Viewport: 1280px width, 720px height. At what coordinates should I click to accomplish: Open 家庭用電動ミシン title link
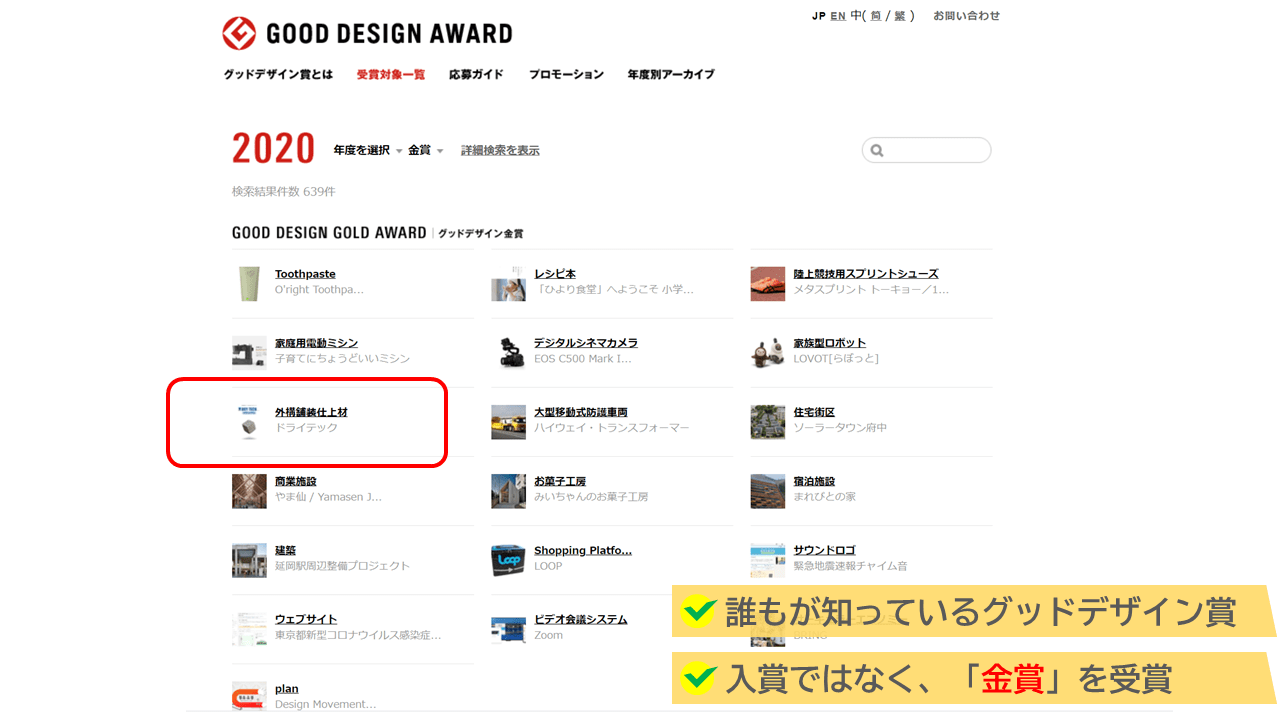tap(316, 343)
